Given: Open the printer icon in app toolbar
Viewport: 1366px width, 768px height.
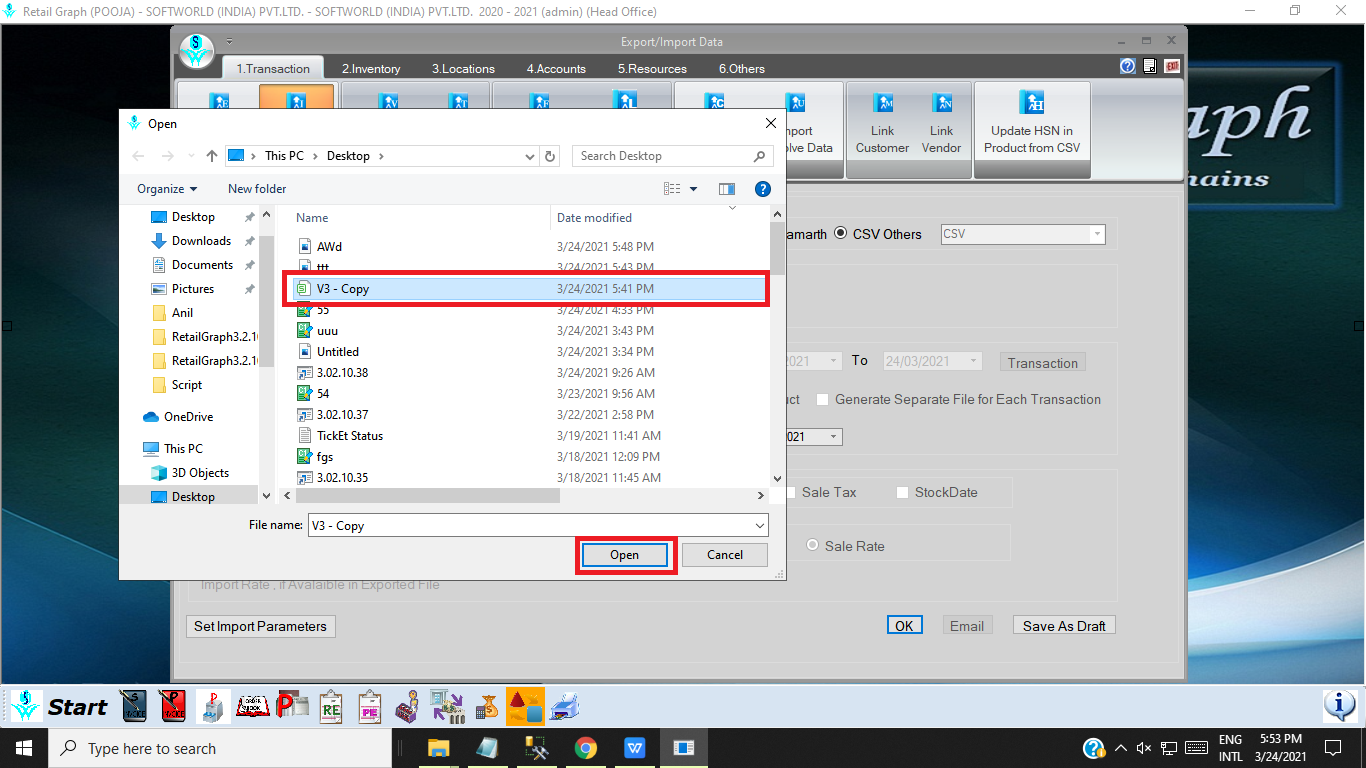Looking at the screenshot, I should [564, 707].
